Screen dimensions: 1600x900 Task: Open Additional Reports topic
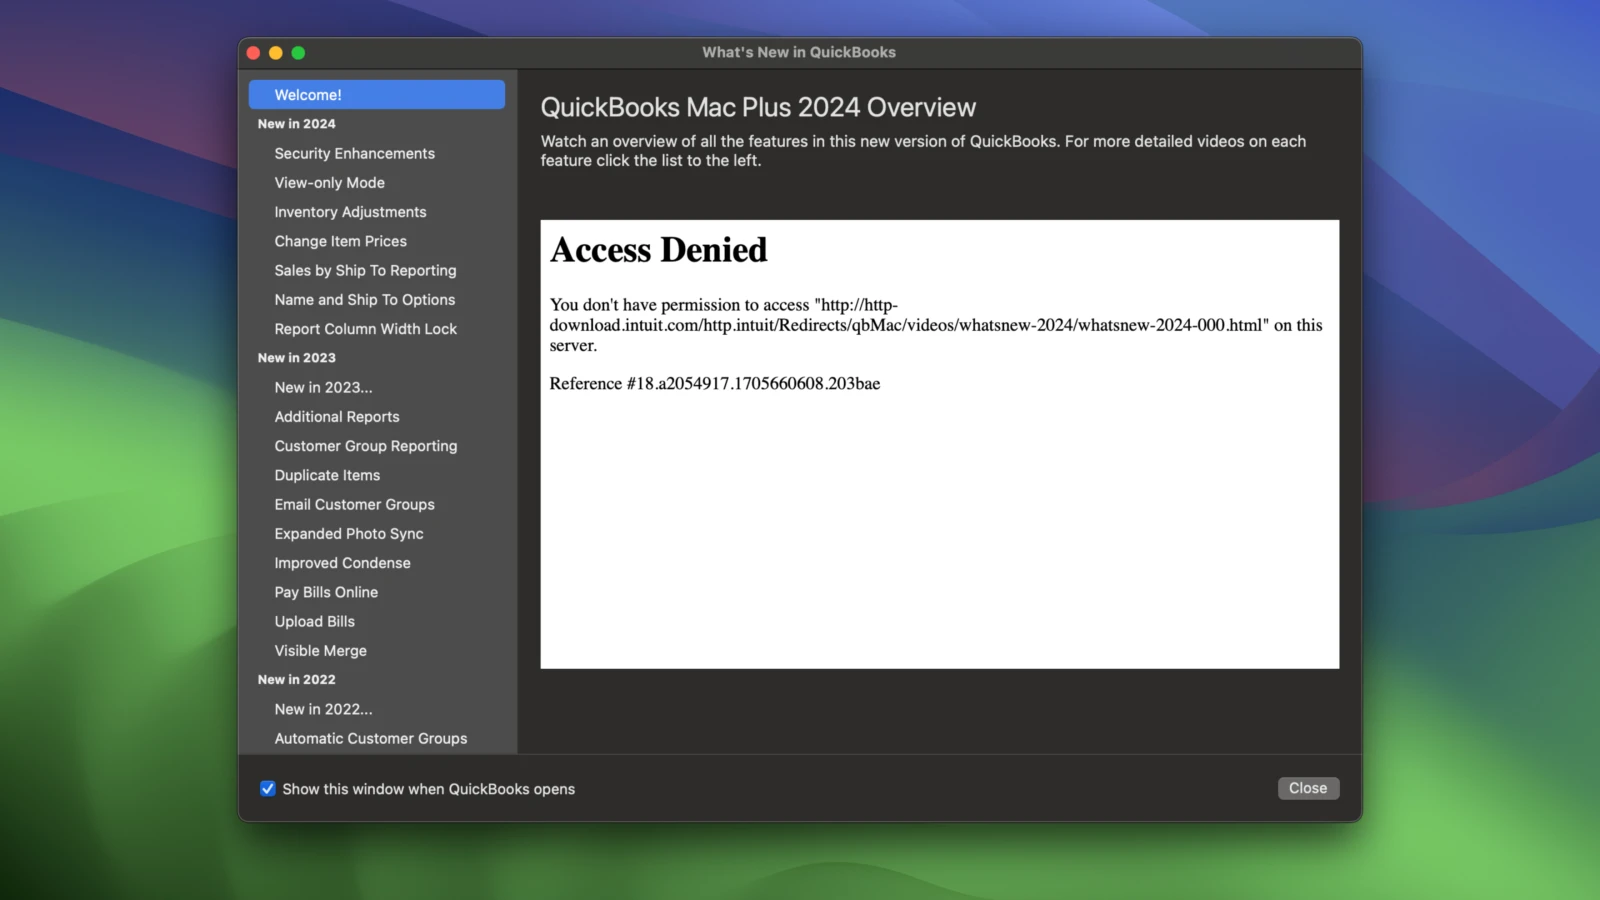point(337,416)
